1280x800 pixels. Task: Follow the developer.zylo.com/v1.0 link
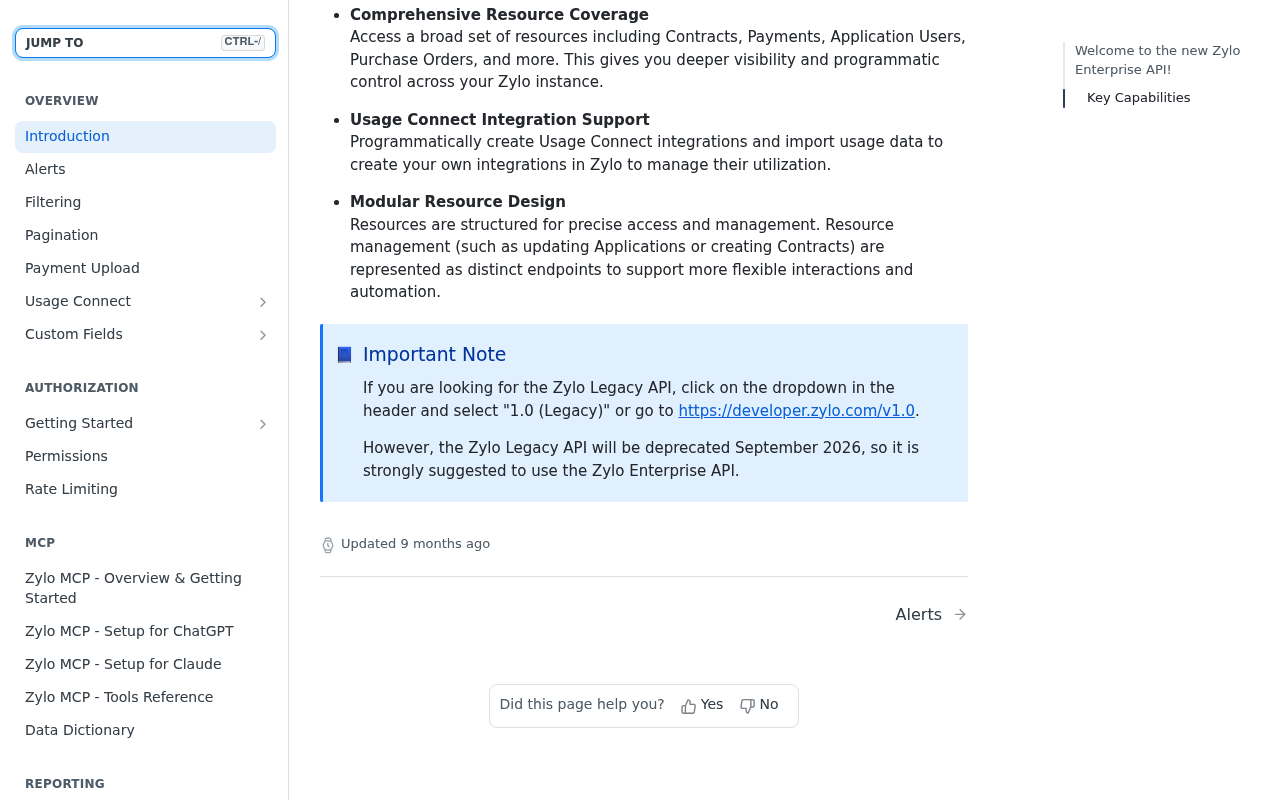point(796,411)
